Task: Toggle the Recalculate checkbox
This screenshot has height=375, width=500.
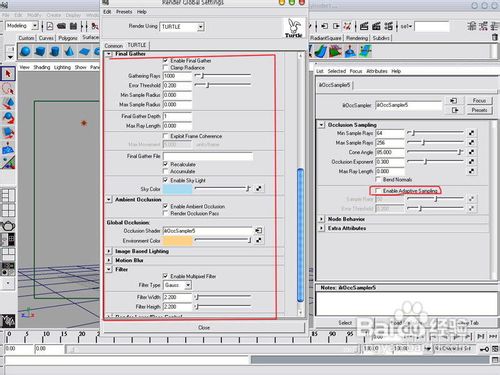Action: 165,164
